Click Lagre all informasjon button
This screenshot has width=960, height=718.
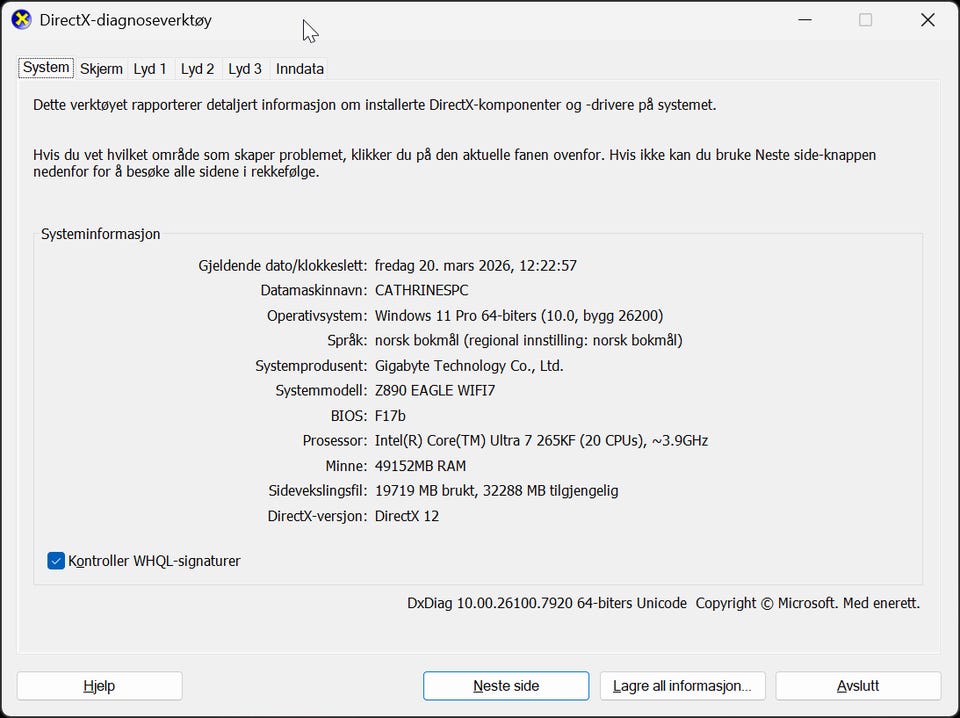click(683, 686)
